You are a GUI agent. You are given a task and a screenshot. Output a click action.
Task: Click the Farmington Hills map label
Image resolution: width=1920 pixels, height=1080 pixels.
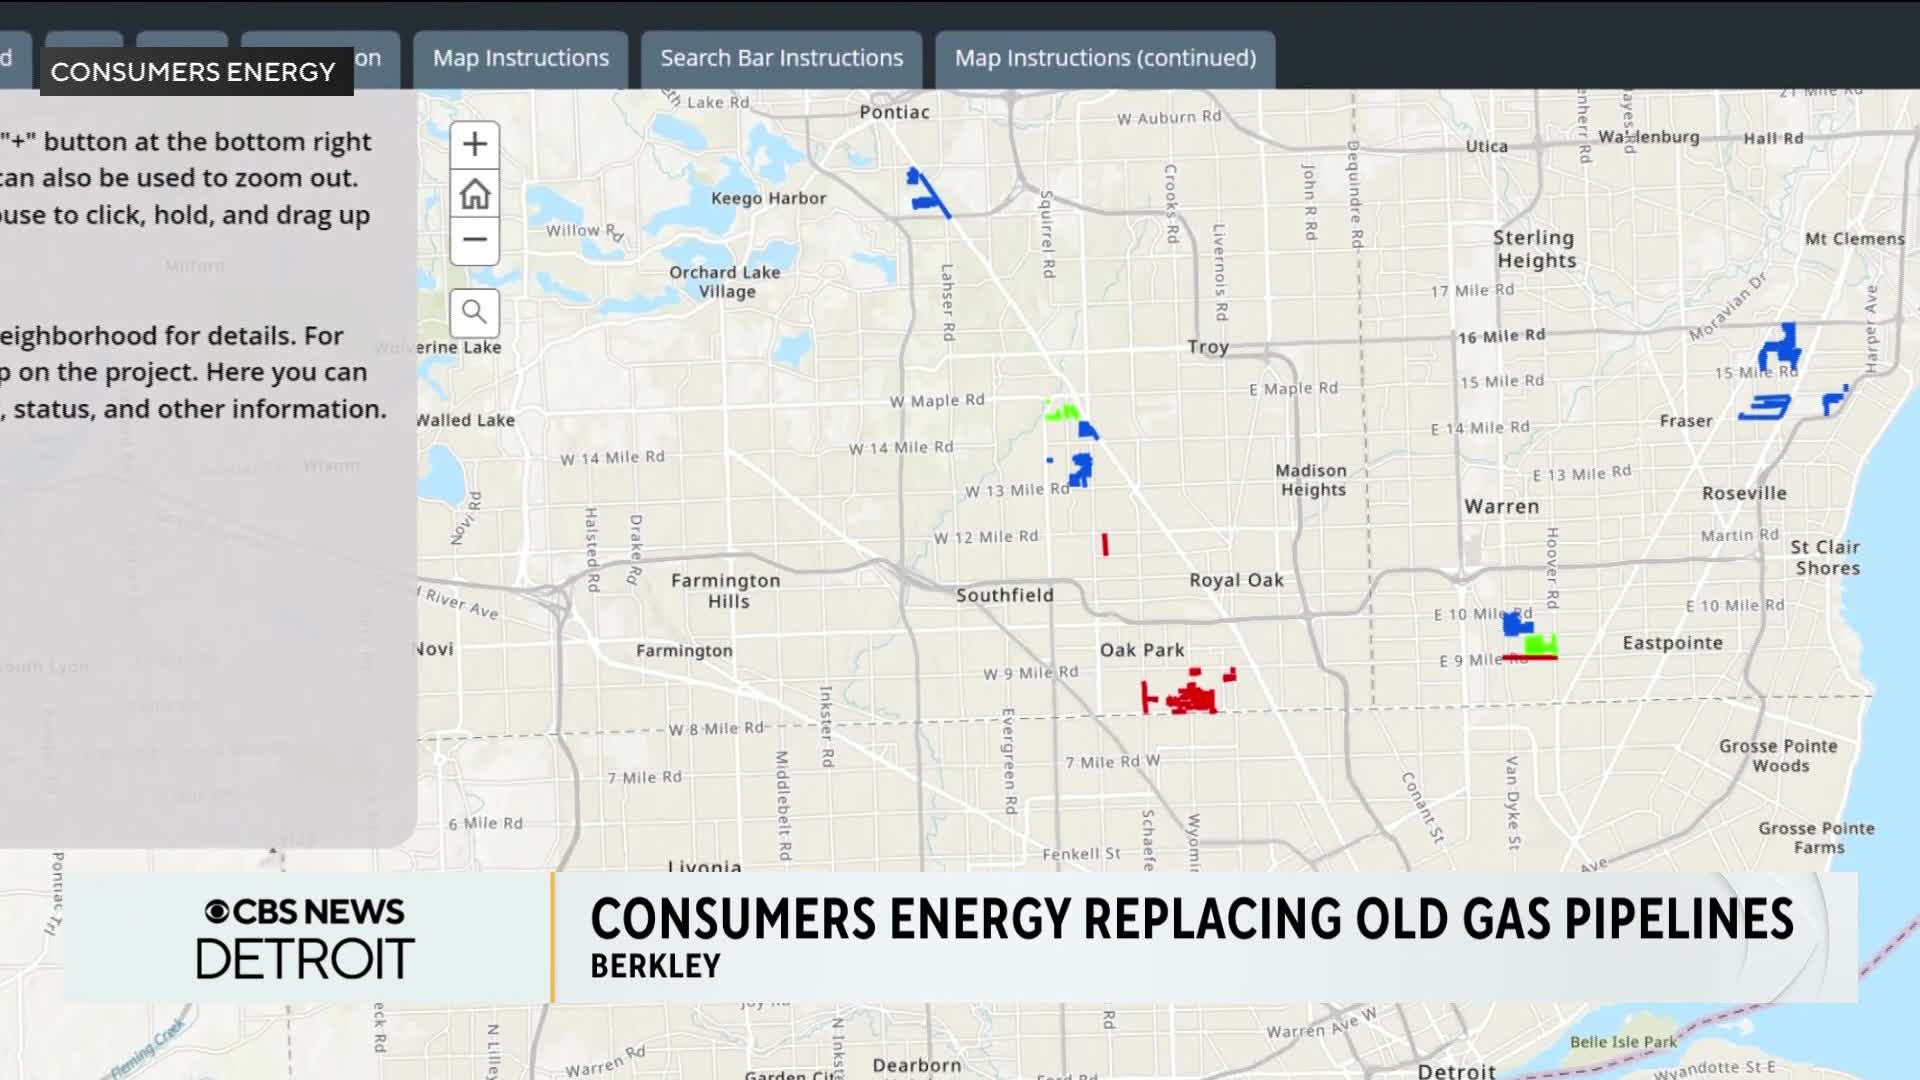pos(726,590)
